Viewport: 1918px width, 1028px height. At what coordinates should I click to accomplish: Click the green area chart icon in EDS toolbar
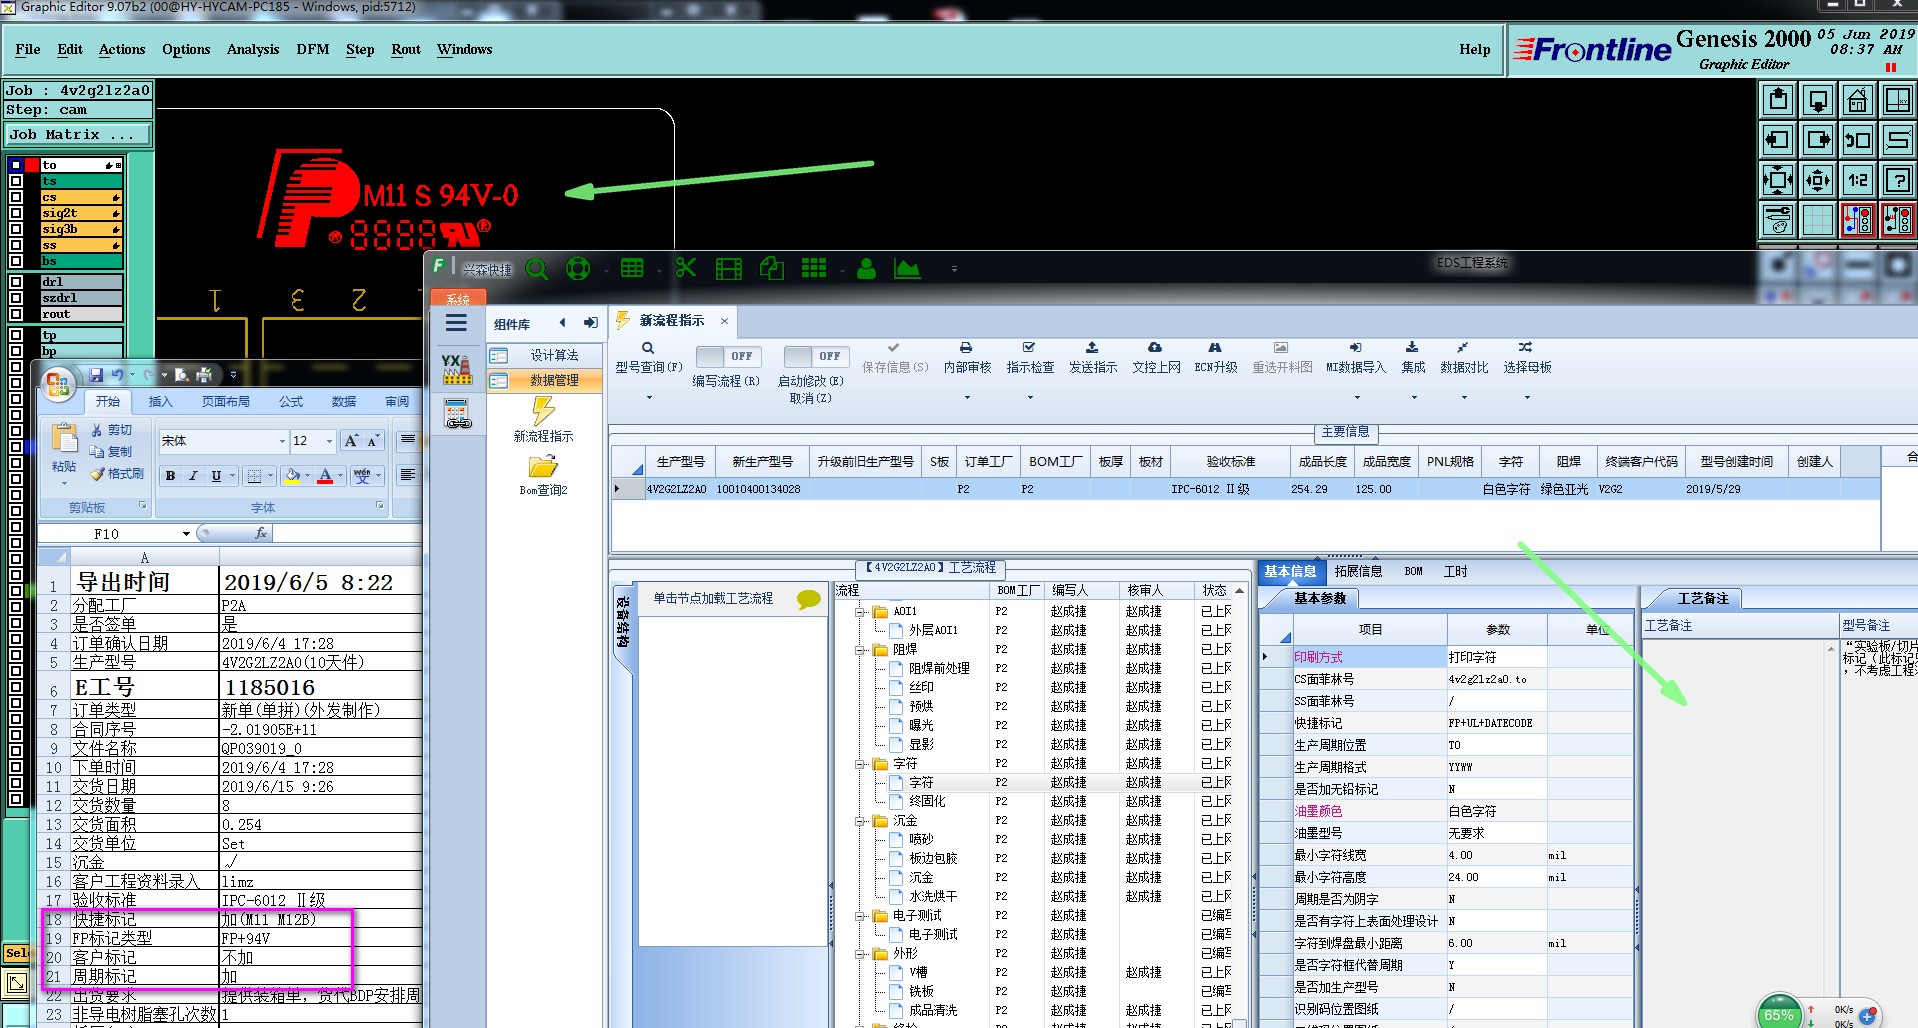click(x=907, y=268)
